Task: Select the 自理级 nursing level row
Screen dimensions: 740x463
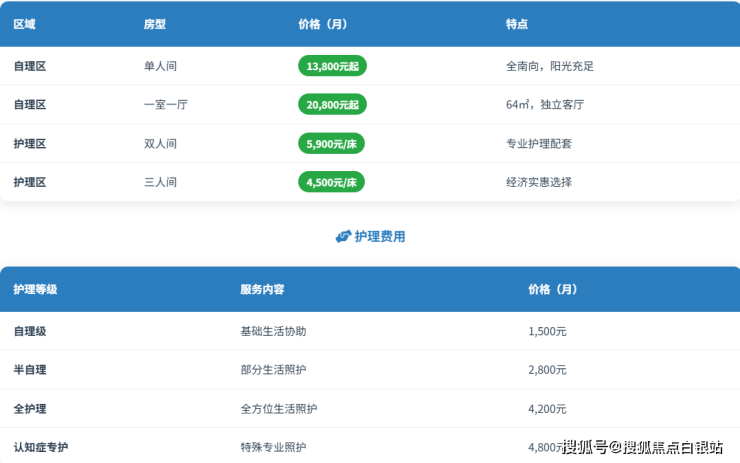Action: point(30,330)
